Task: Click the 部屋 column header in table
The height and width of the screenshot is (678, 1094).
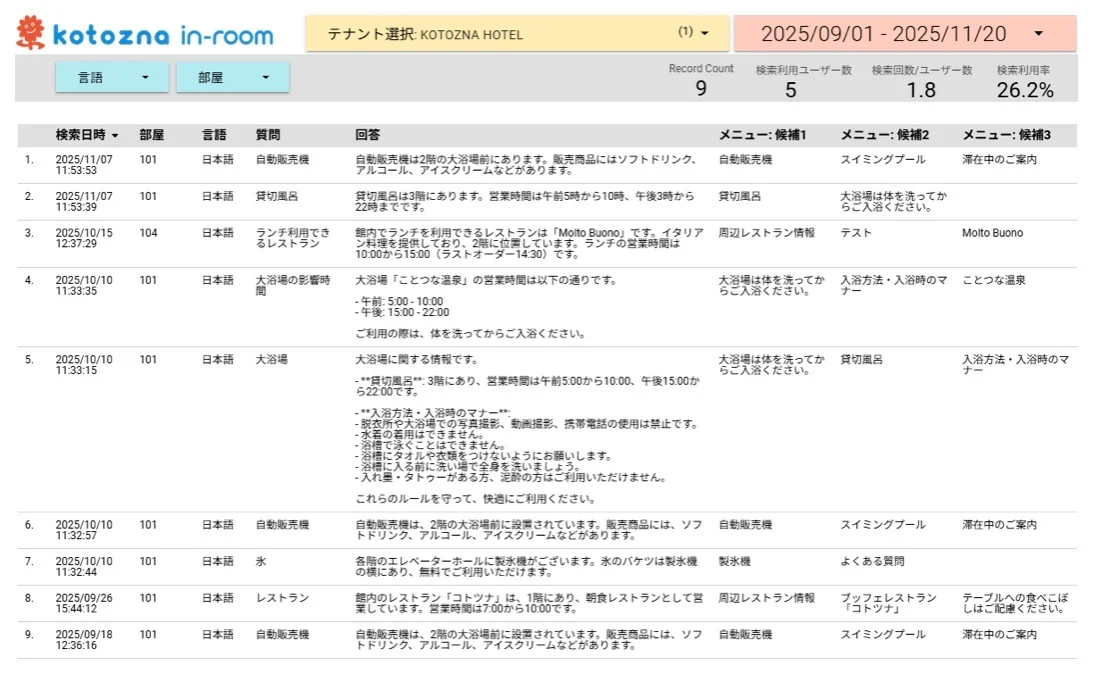Action: coord(151,135)
